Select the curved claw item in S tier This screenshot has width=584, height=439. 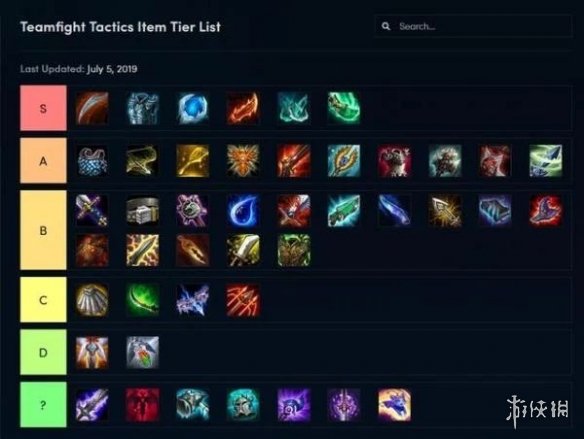point(92,108)
